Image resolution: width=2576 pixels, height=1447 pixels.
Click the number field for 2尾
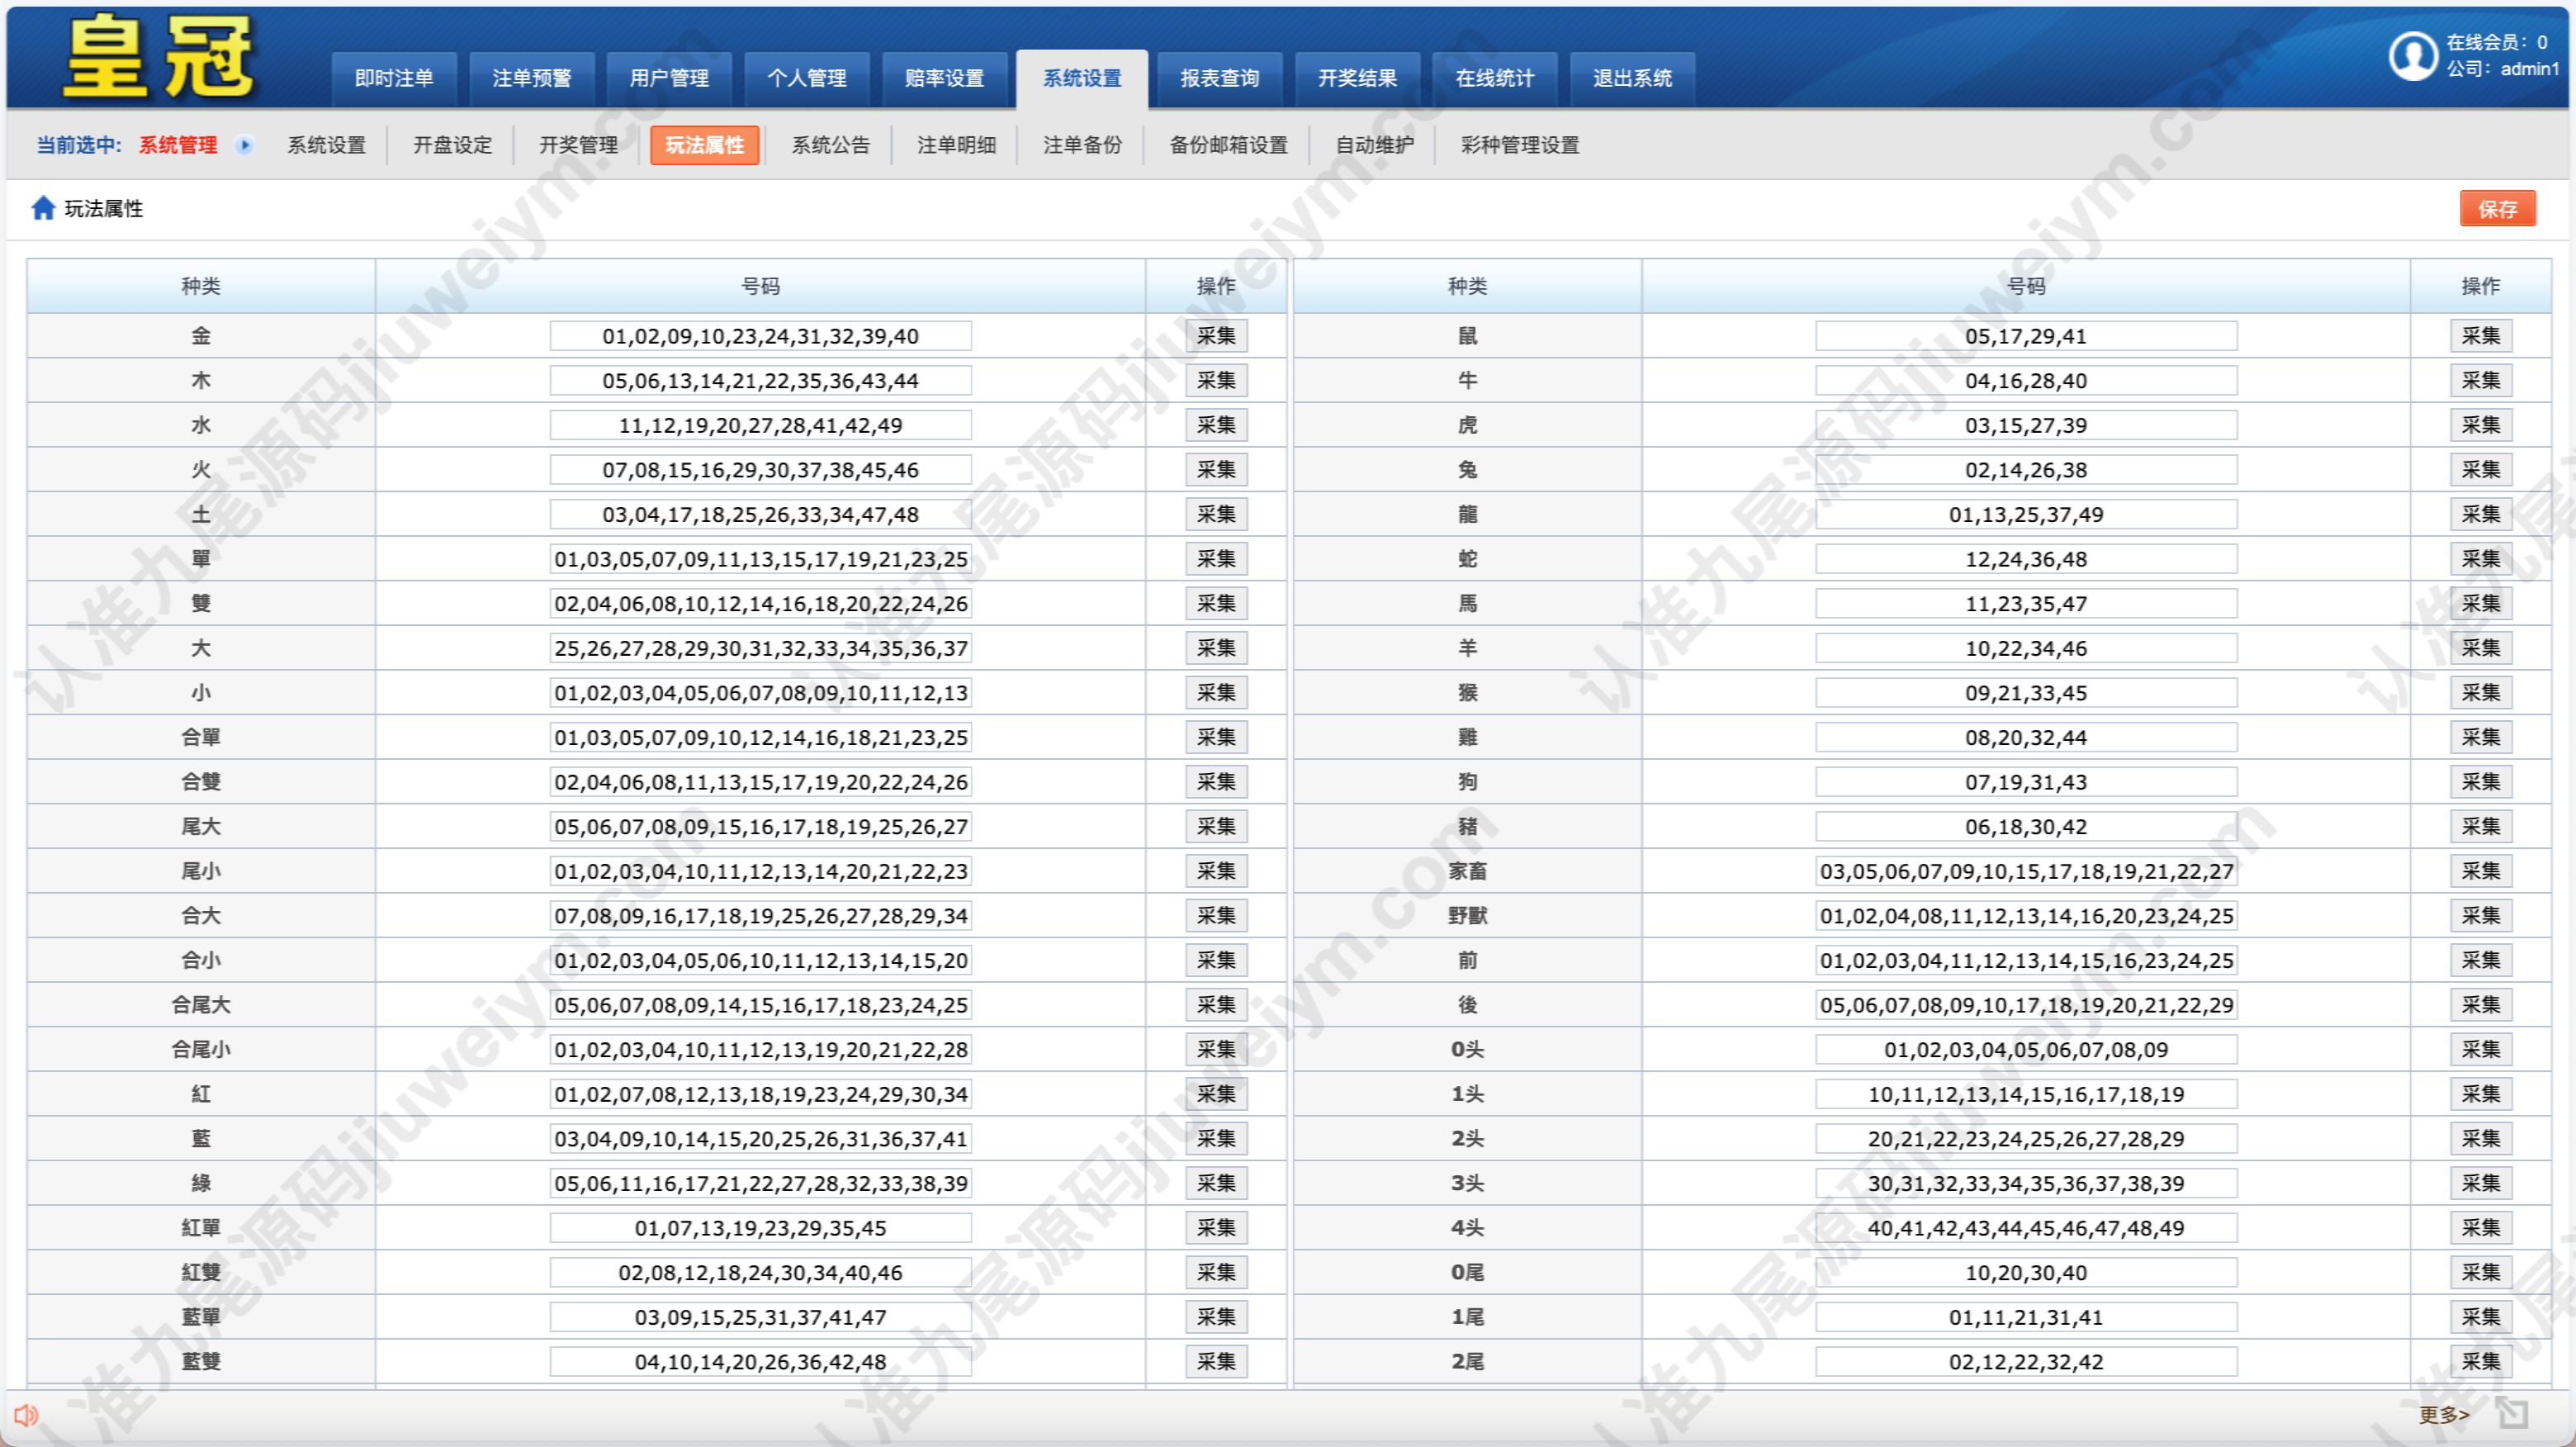(2026, 1361)
